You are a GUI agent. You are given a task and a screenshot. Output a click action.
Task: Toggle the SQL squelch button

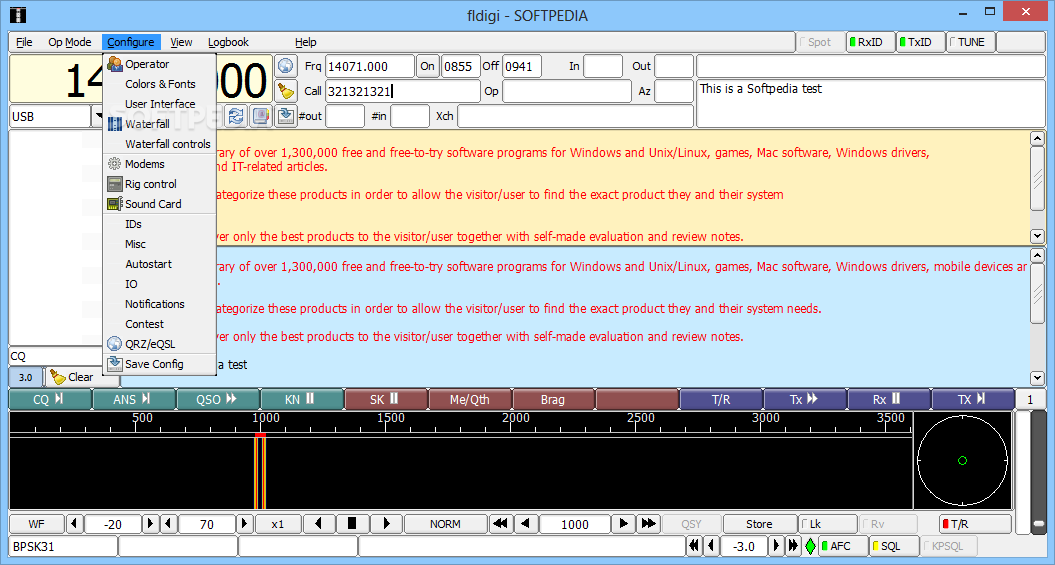(x=894, y=546)
